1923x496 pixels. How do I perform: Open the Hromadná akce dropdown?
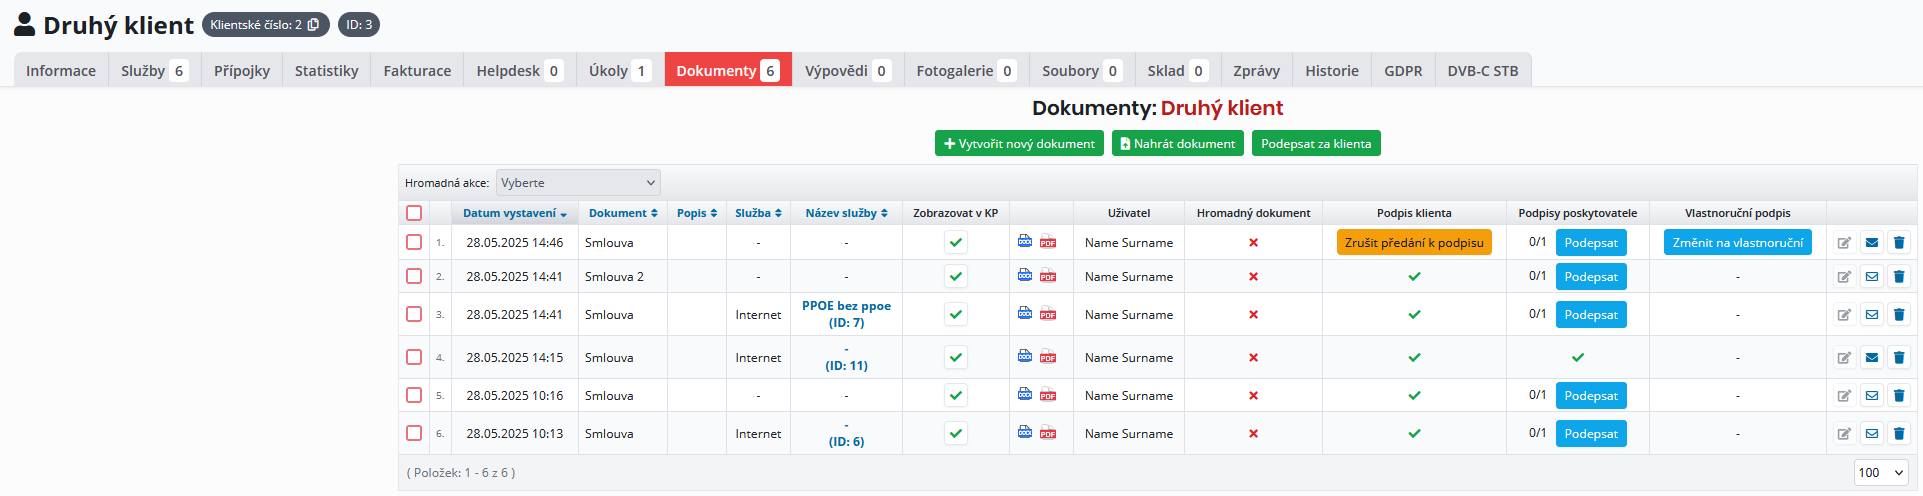tap(578, 183)
